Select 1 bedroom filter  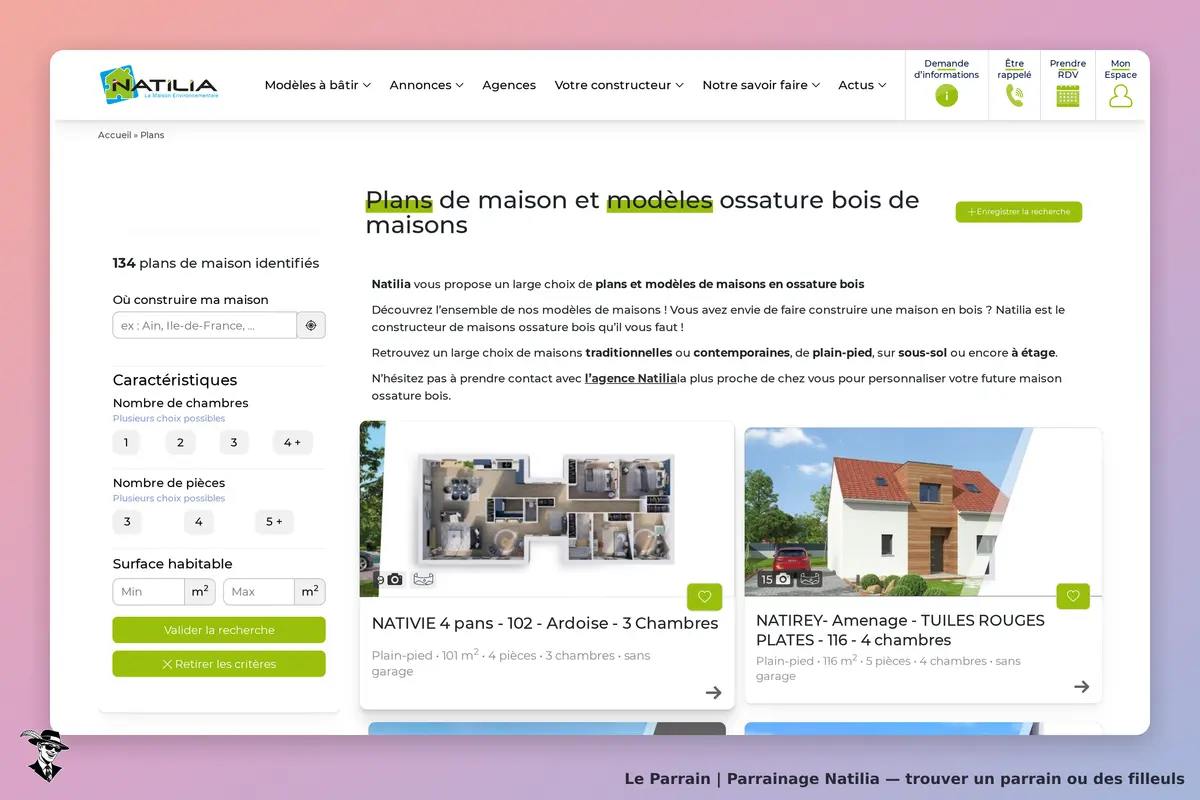pos(126,443)
